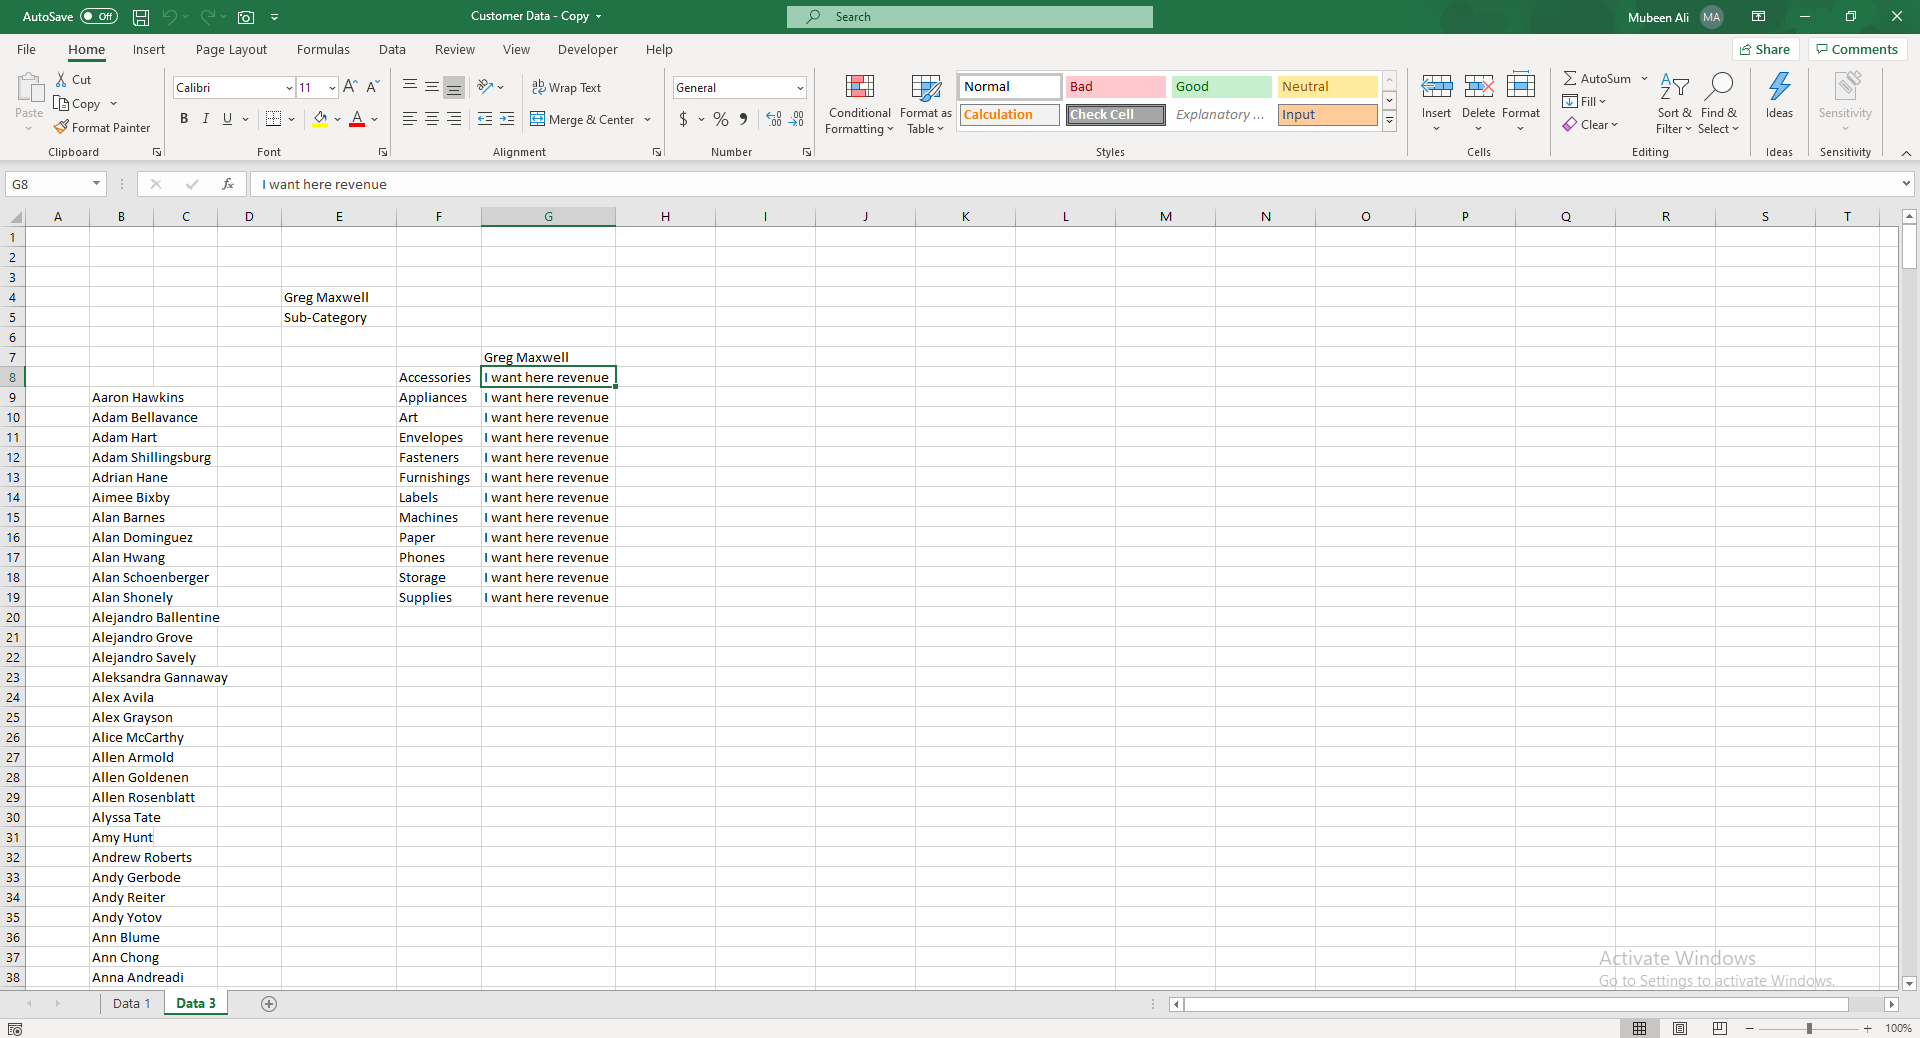The width and height of the screenshot is (1920, 1038).
Task: Toggle AutoSave switch
Action: tap(98, 16)
